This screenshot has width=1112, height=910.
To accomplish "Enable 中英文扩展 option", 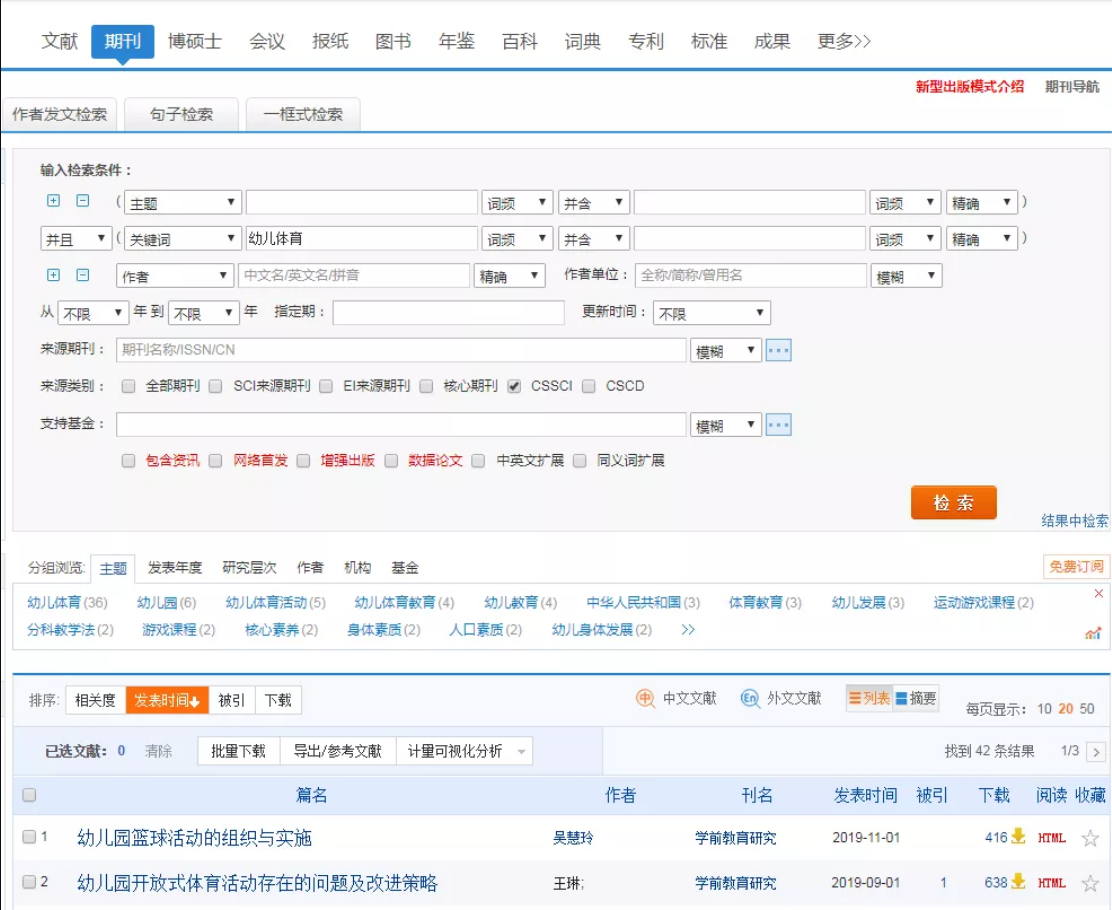I will pyautogui.click(x=479, y=461).
